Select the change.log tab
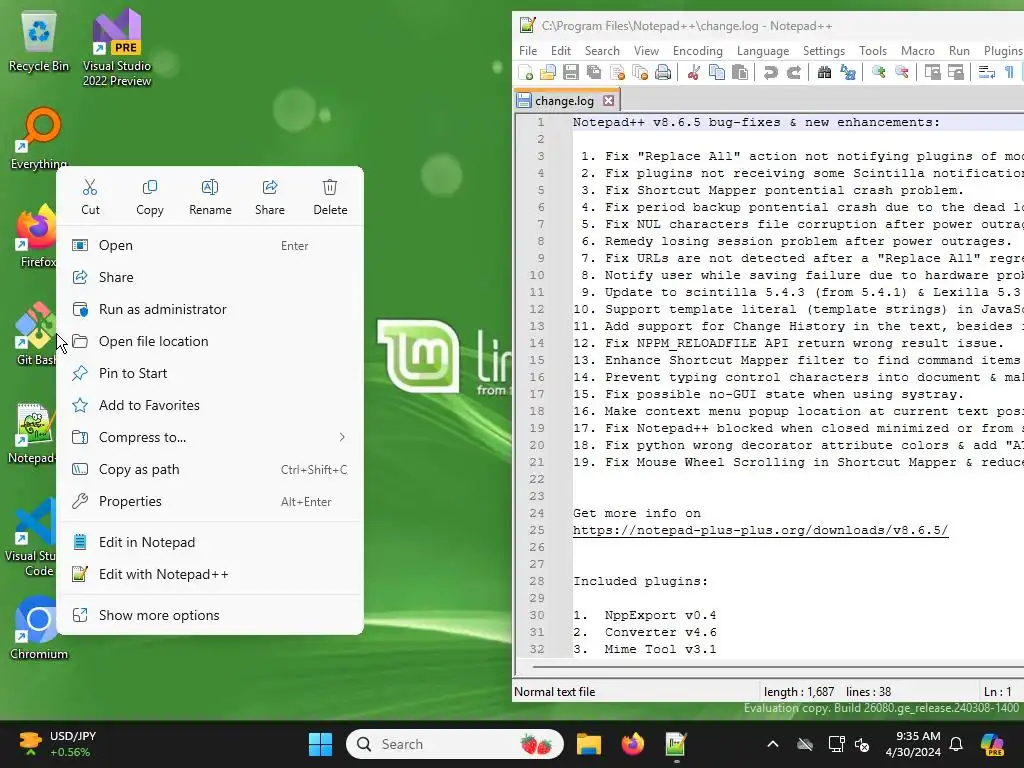 pos(566,101)
